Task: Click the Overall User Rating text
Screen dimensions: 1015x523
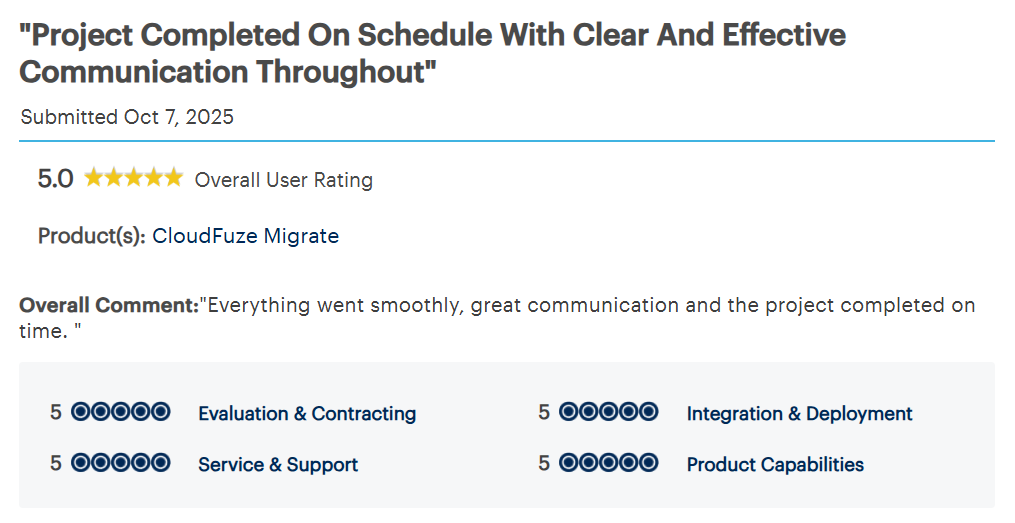Action: tap(284, 180)
